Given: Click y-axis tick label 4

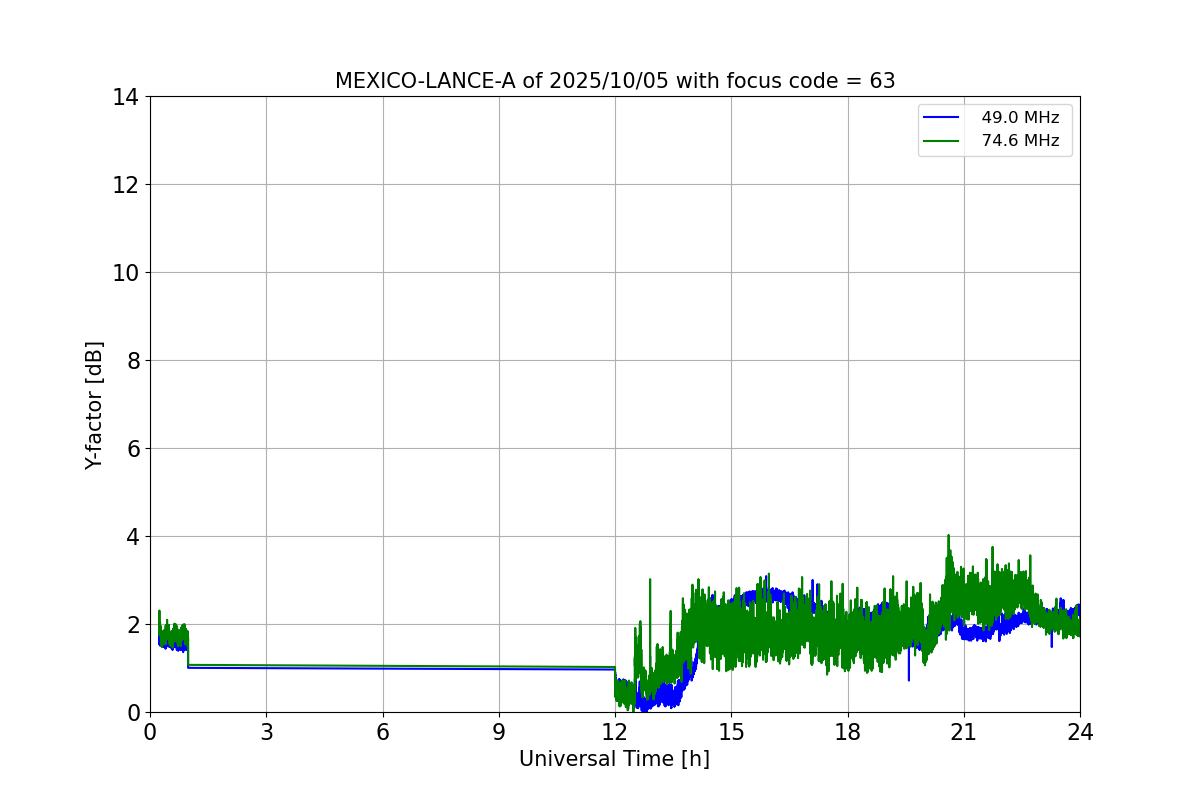Looking at the screenshot, I should (133, 537).
